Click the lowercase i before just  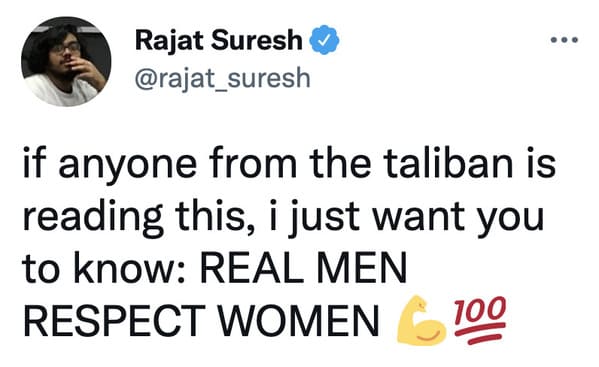(273, 216)
